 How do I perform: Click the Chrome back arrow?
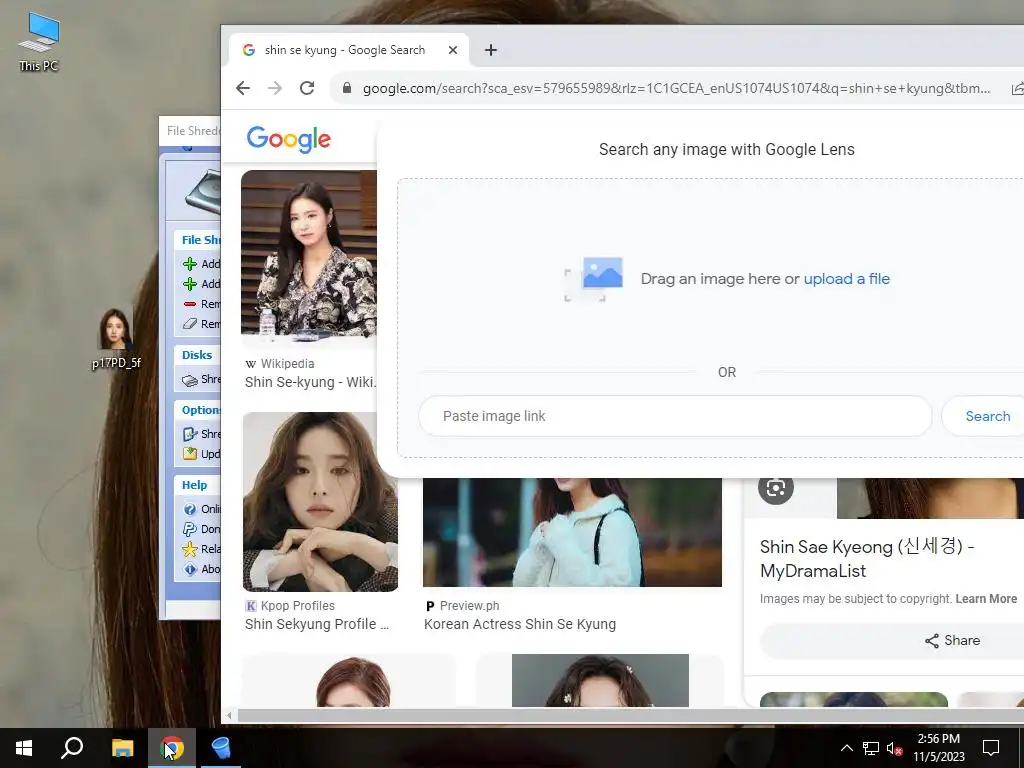pyautogui.click(x=243, y=88)
